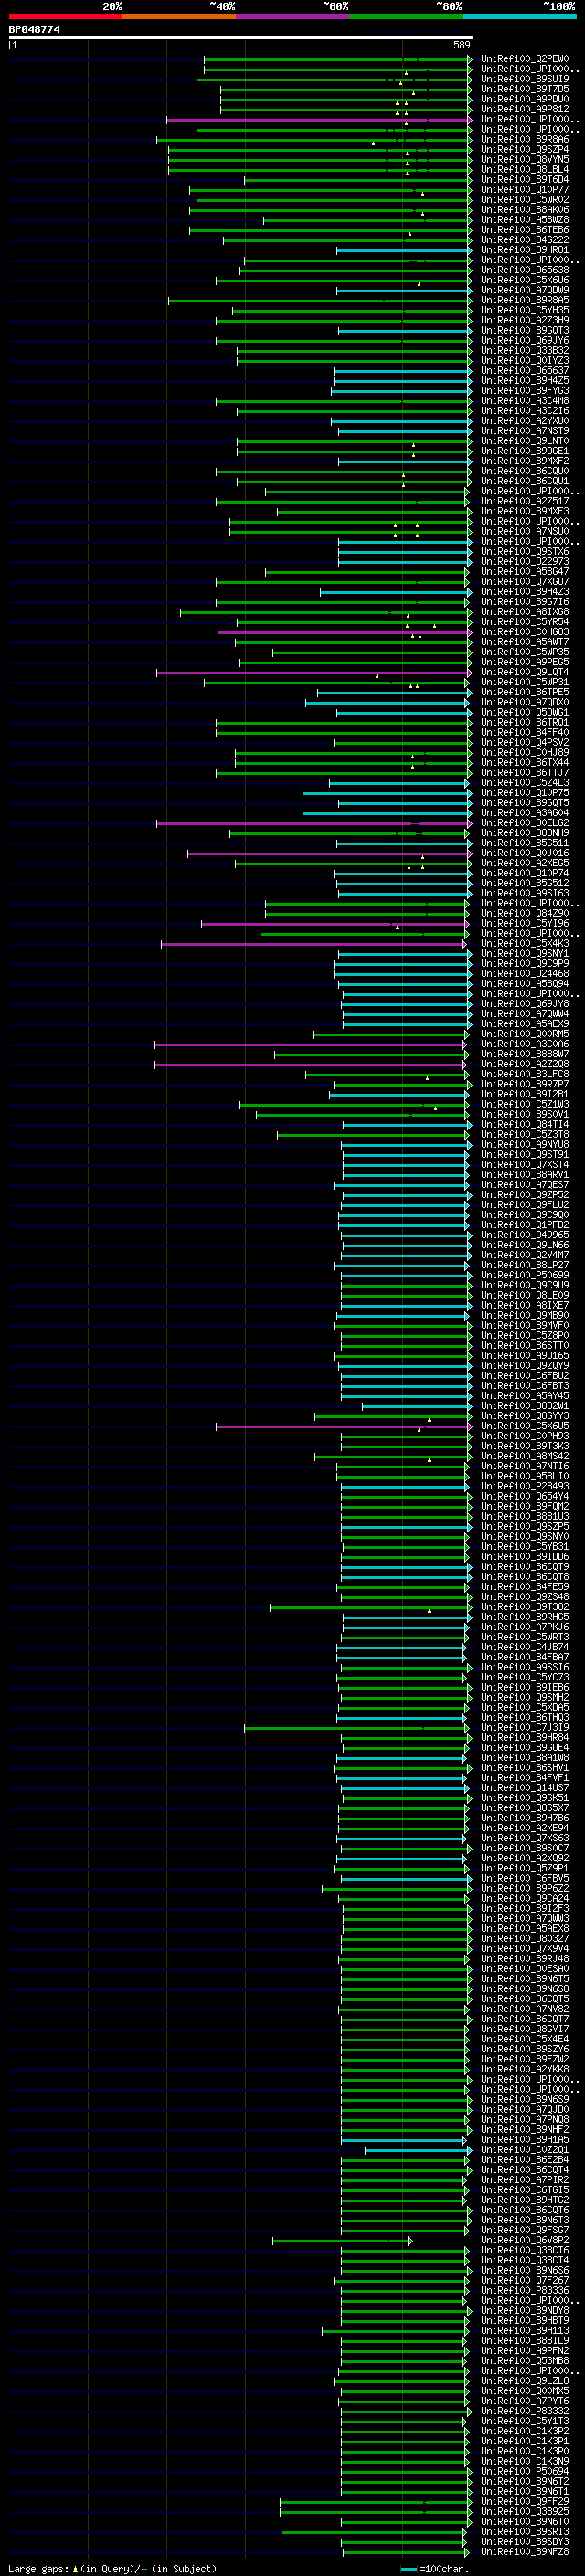Select hit label UniRef100_A9PDU0
This screenshot has height=2576, width=585.
click(525, 99)
